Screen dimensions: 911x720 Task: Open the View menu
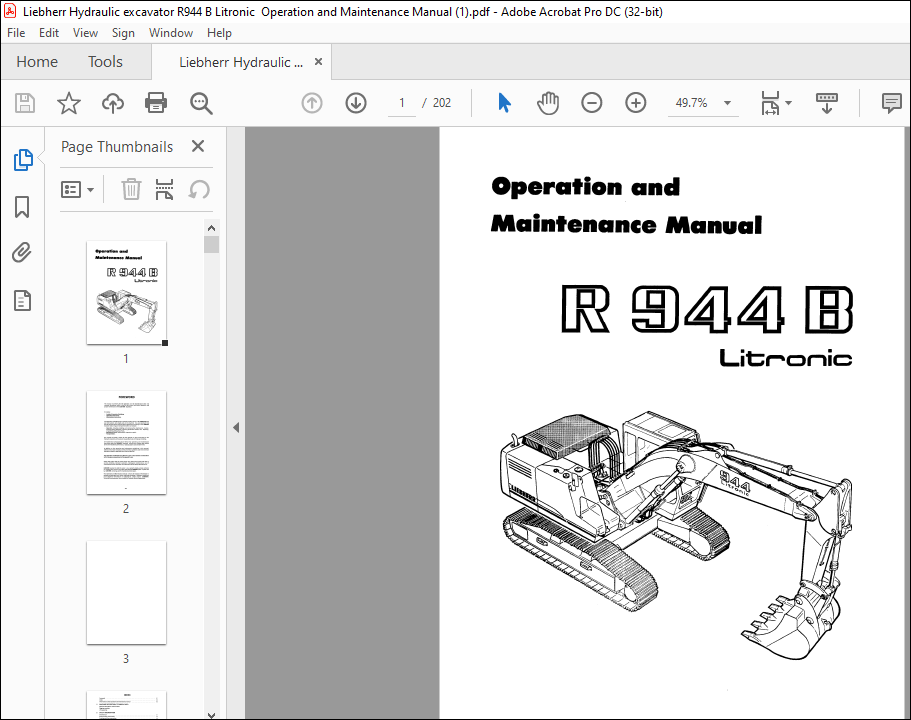pos(85,33)
